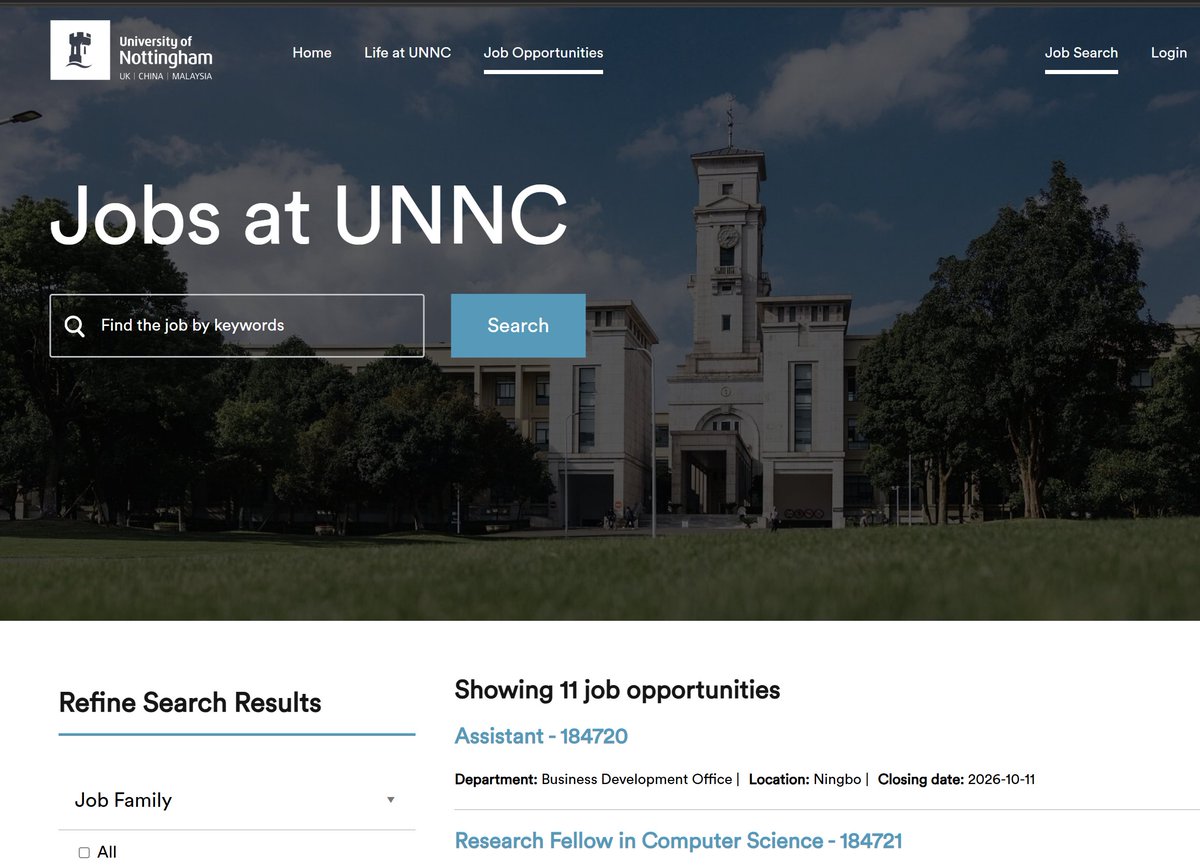Image resolution: width=1200 pixels, height=868 pixels.
Task: Click the magnifier icon in search box
Action: (74, 326)
